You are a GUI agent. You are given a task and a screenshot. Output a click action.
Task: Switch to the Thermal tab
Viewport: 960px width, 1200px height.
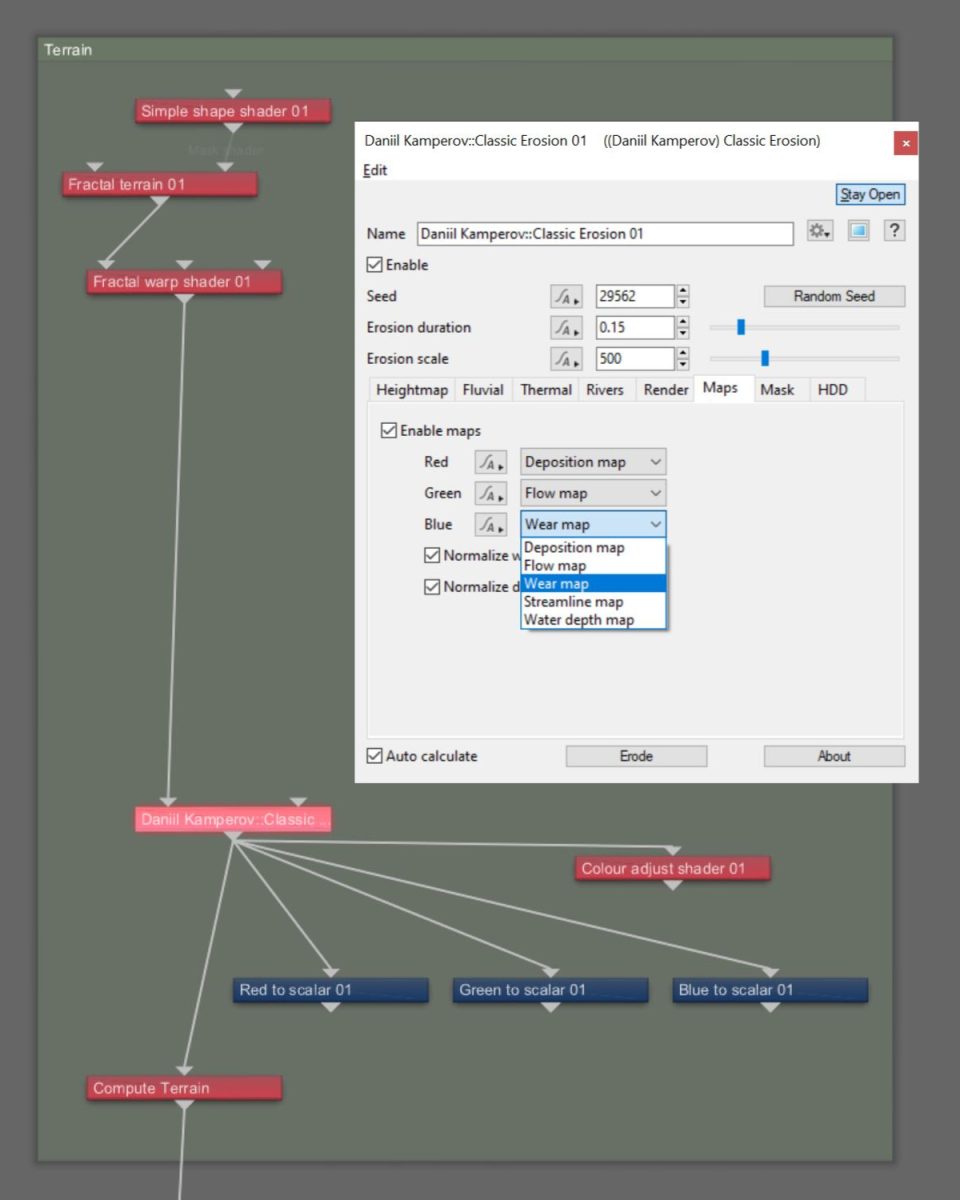click(x=546, y=390)
